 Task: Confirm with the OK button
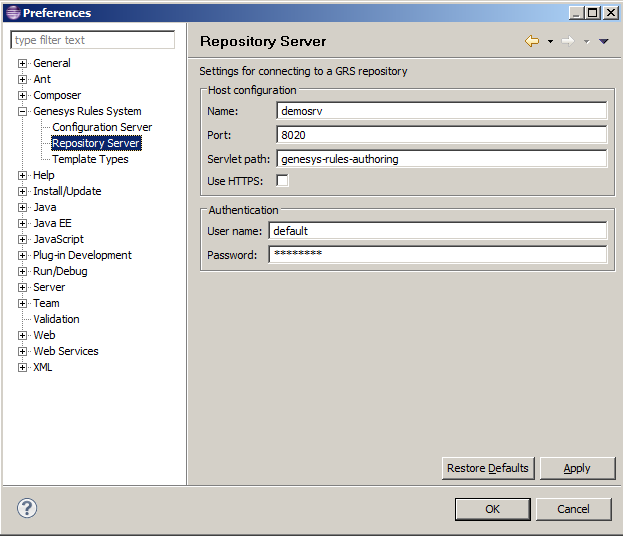pos(493,509)
